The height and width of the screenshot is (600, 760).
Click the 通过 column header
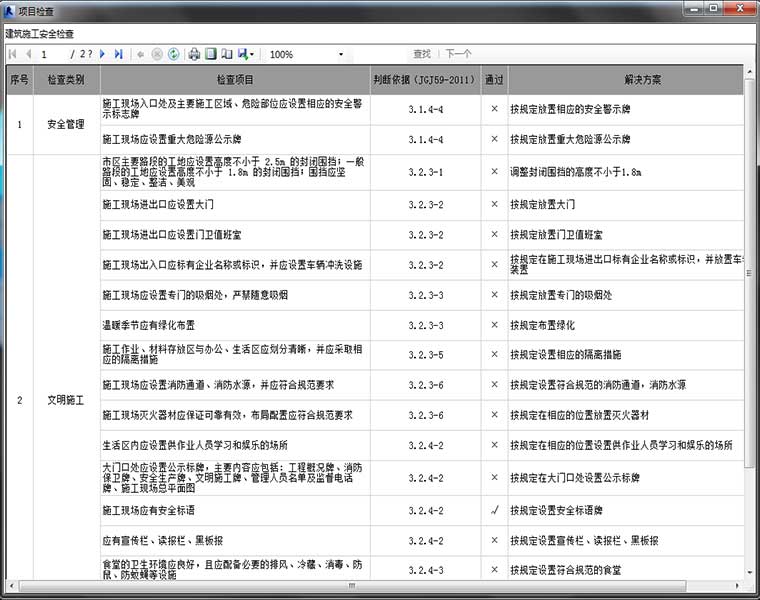[x=494, y=80]
